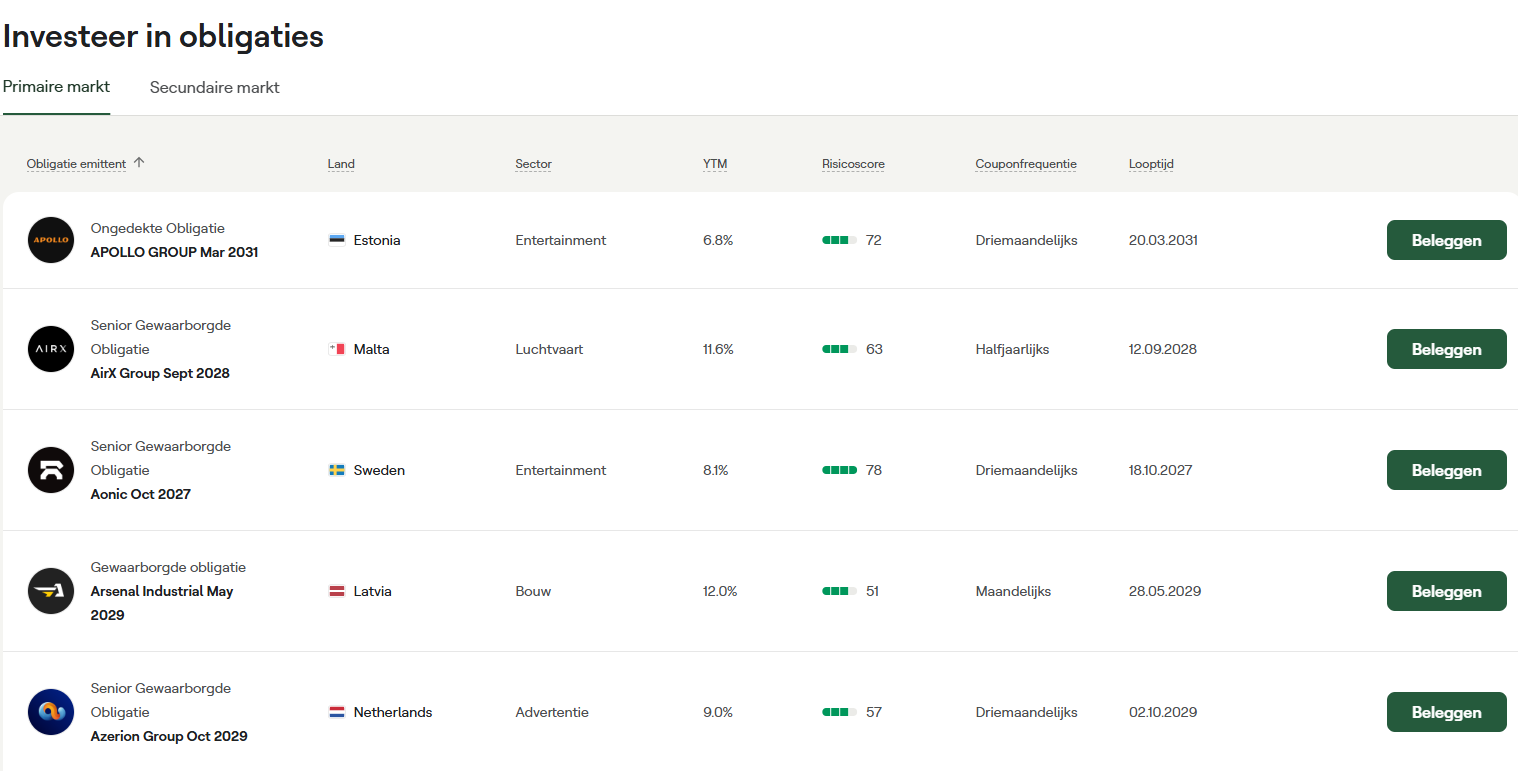Click the risk score bar showing 78

coord(839,470)
